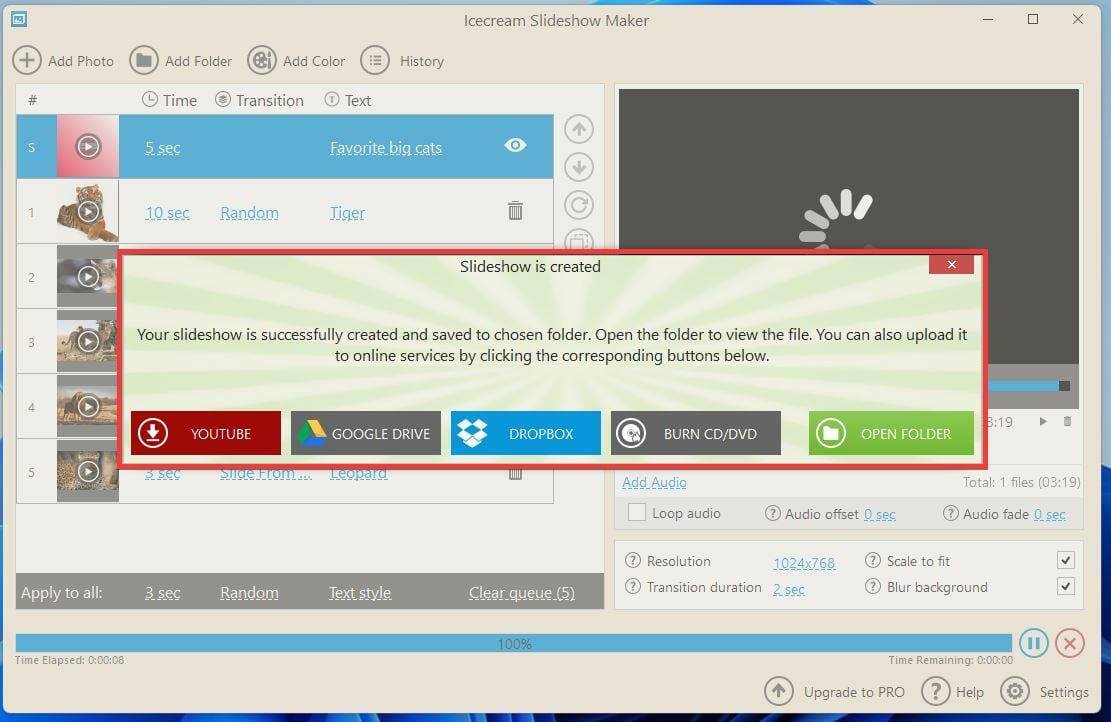Click the Resolution help question icon
Viewport: 1111px width, 722px height.
[633, 560]
